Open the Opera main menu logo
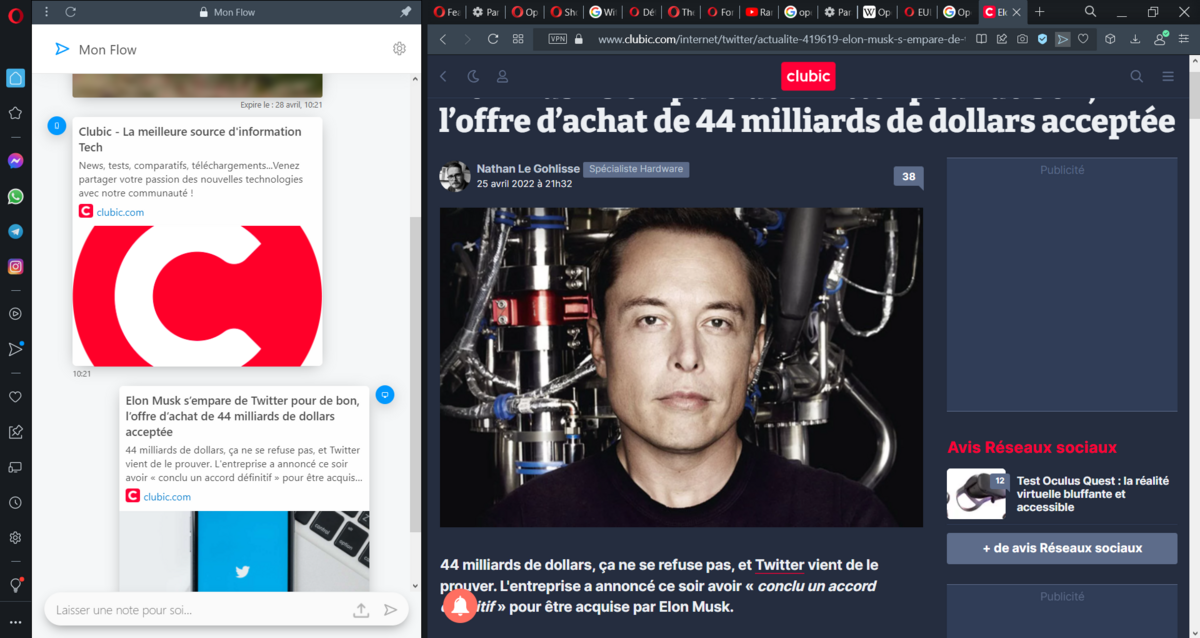This screenshot has height=638, width=1200. click(15, 16)
